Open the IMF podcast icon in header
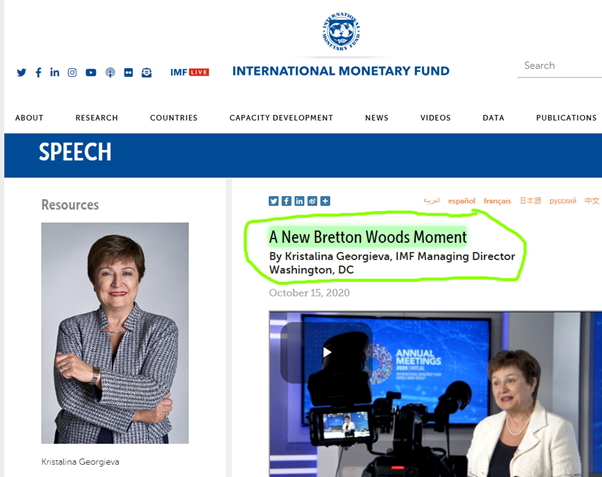 tap(110, 73)
